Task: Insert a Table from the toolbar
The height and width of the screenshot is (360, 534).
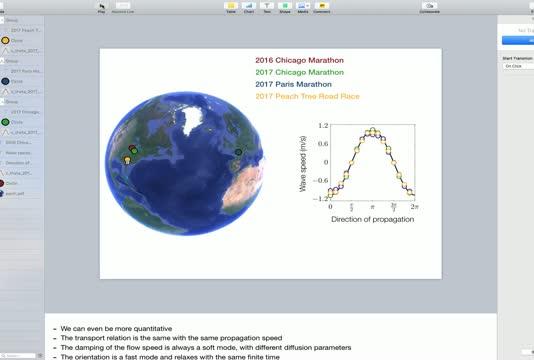Action: (x=231, y=7)
